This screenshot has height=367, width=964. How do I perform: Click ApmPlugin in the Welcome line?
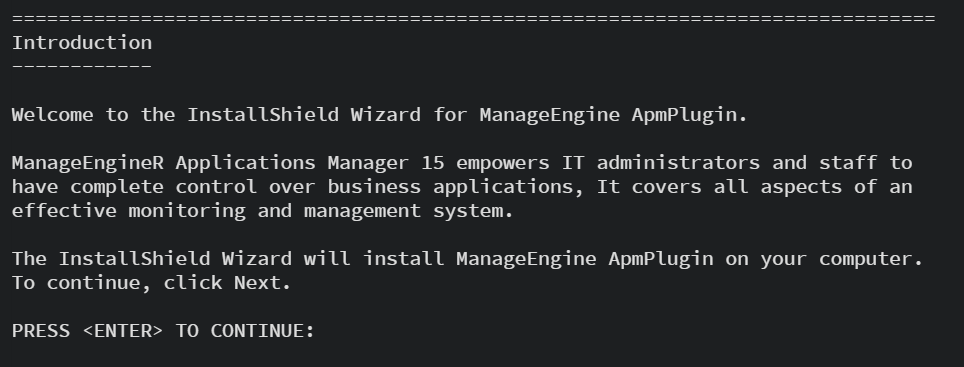(684, 114)
